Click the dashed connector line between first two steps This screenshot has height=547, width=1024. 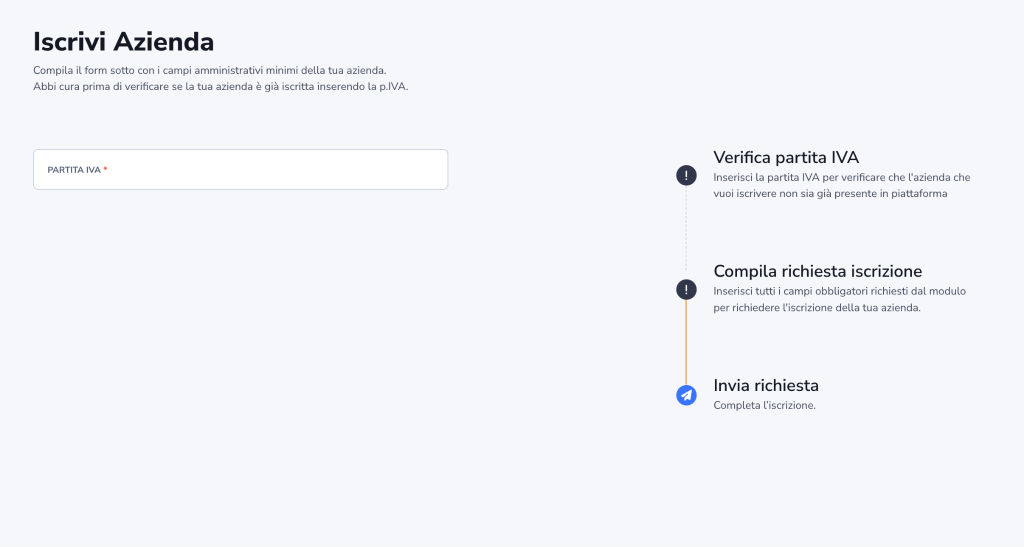(x=686, y=232)
